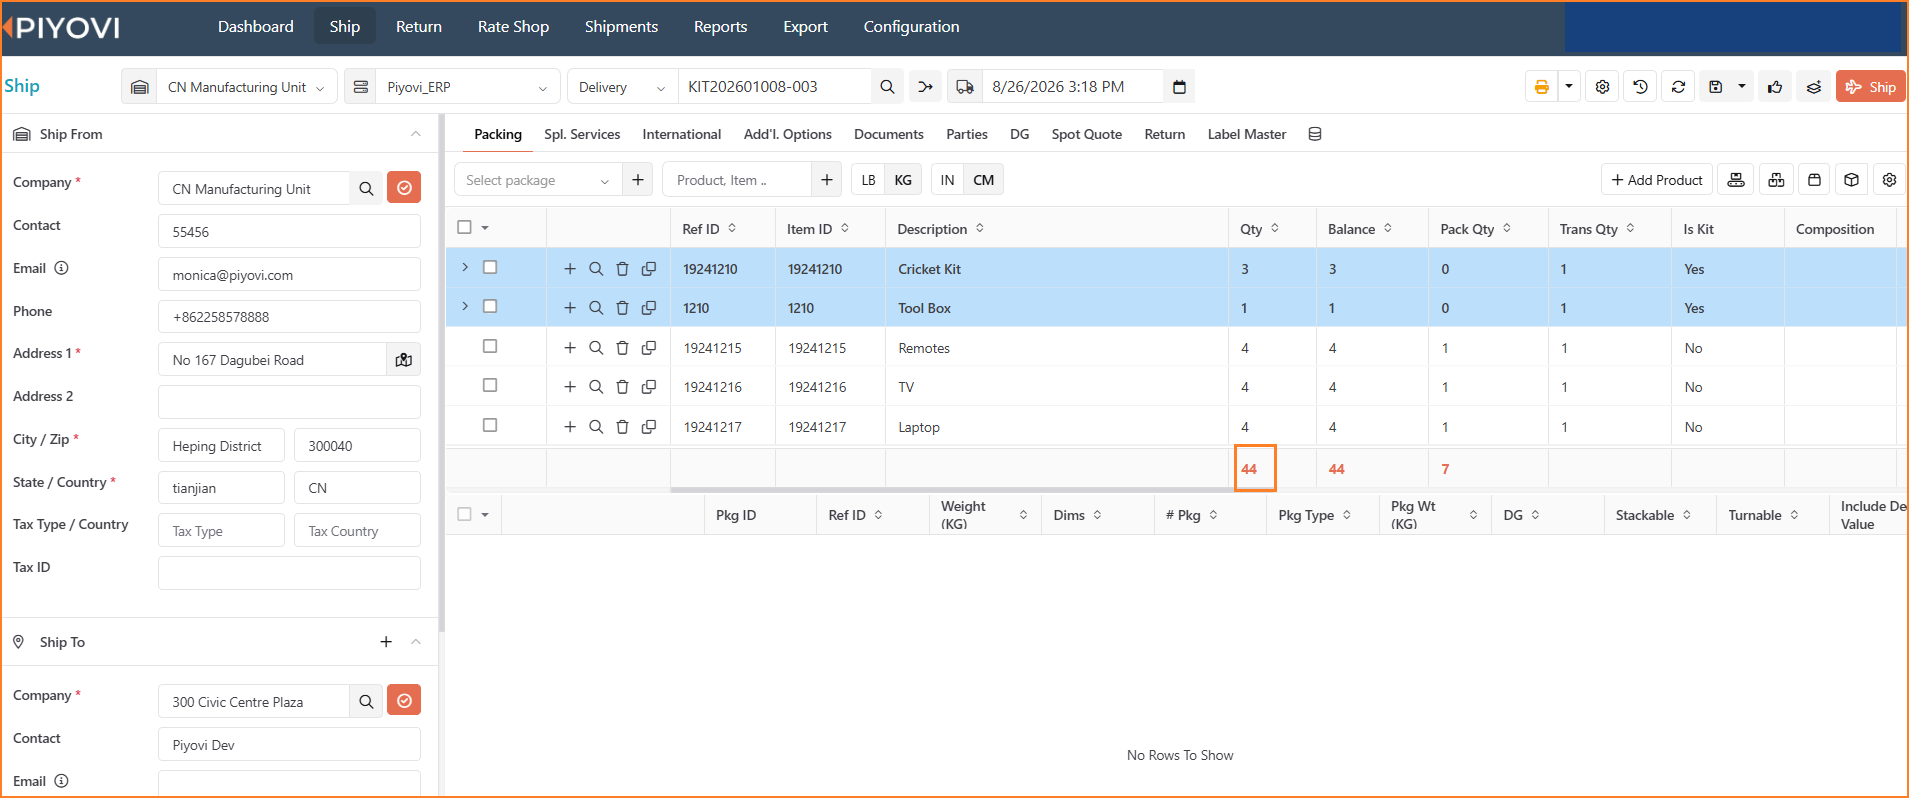Open the Rate Shop menu

pyautogui.click(x=513, y=27)
